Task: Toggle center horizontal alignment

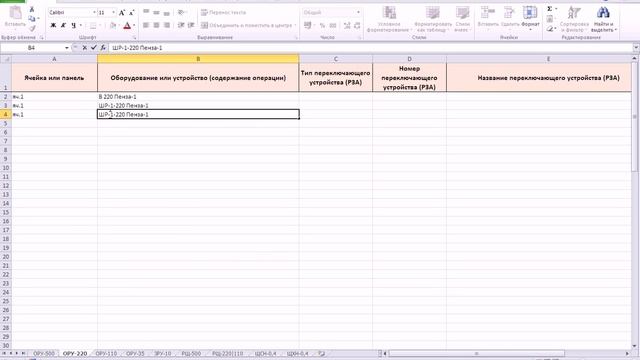Action: (156, 25)
